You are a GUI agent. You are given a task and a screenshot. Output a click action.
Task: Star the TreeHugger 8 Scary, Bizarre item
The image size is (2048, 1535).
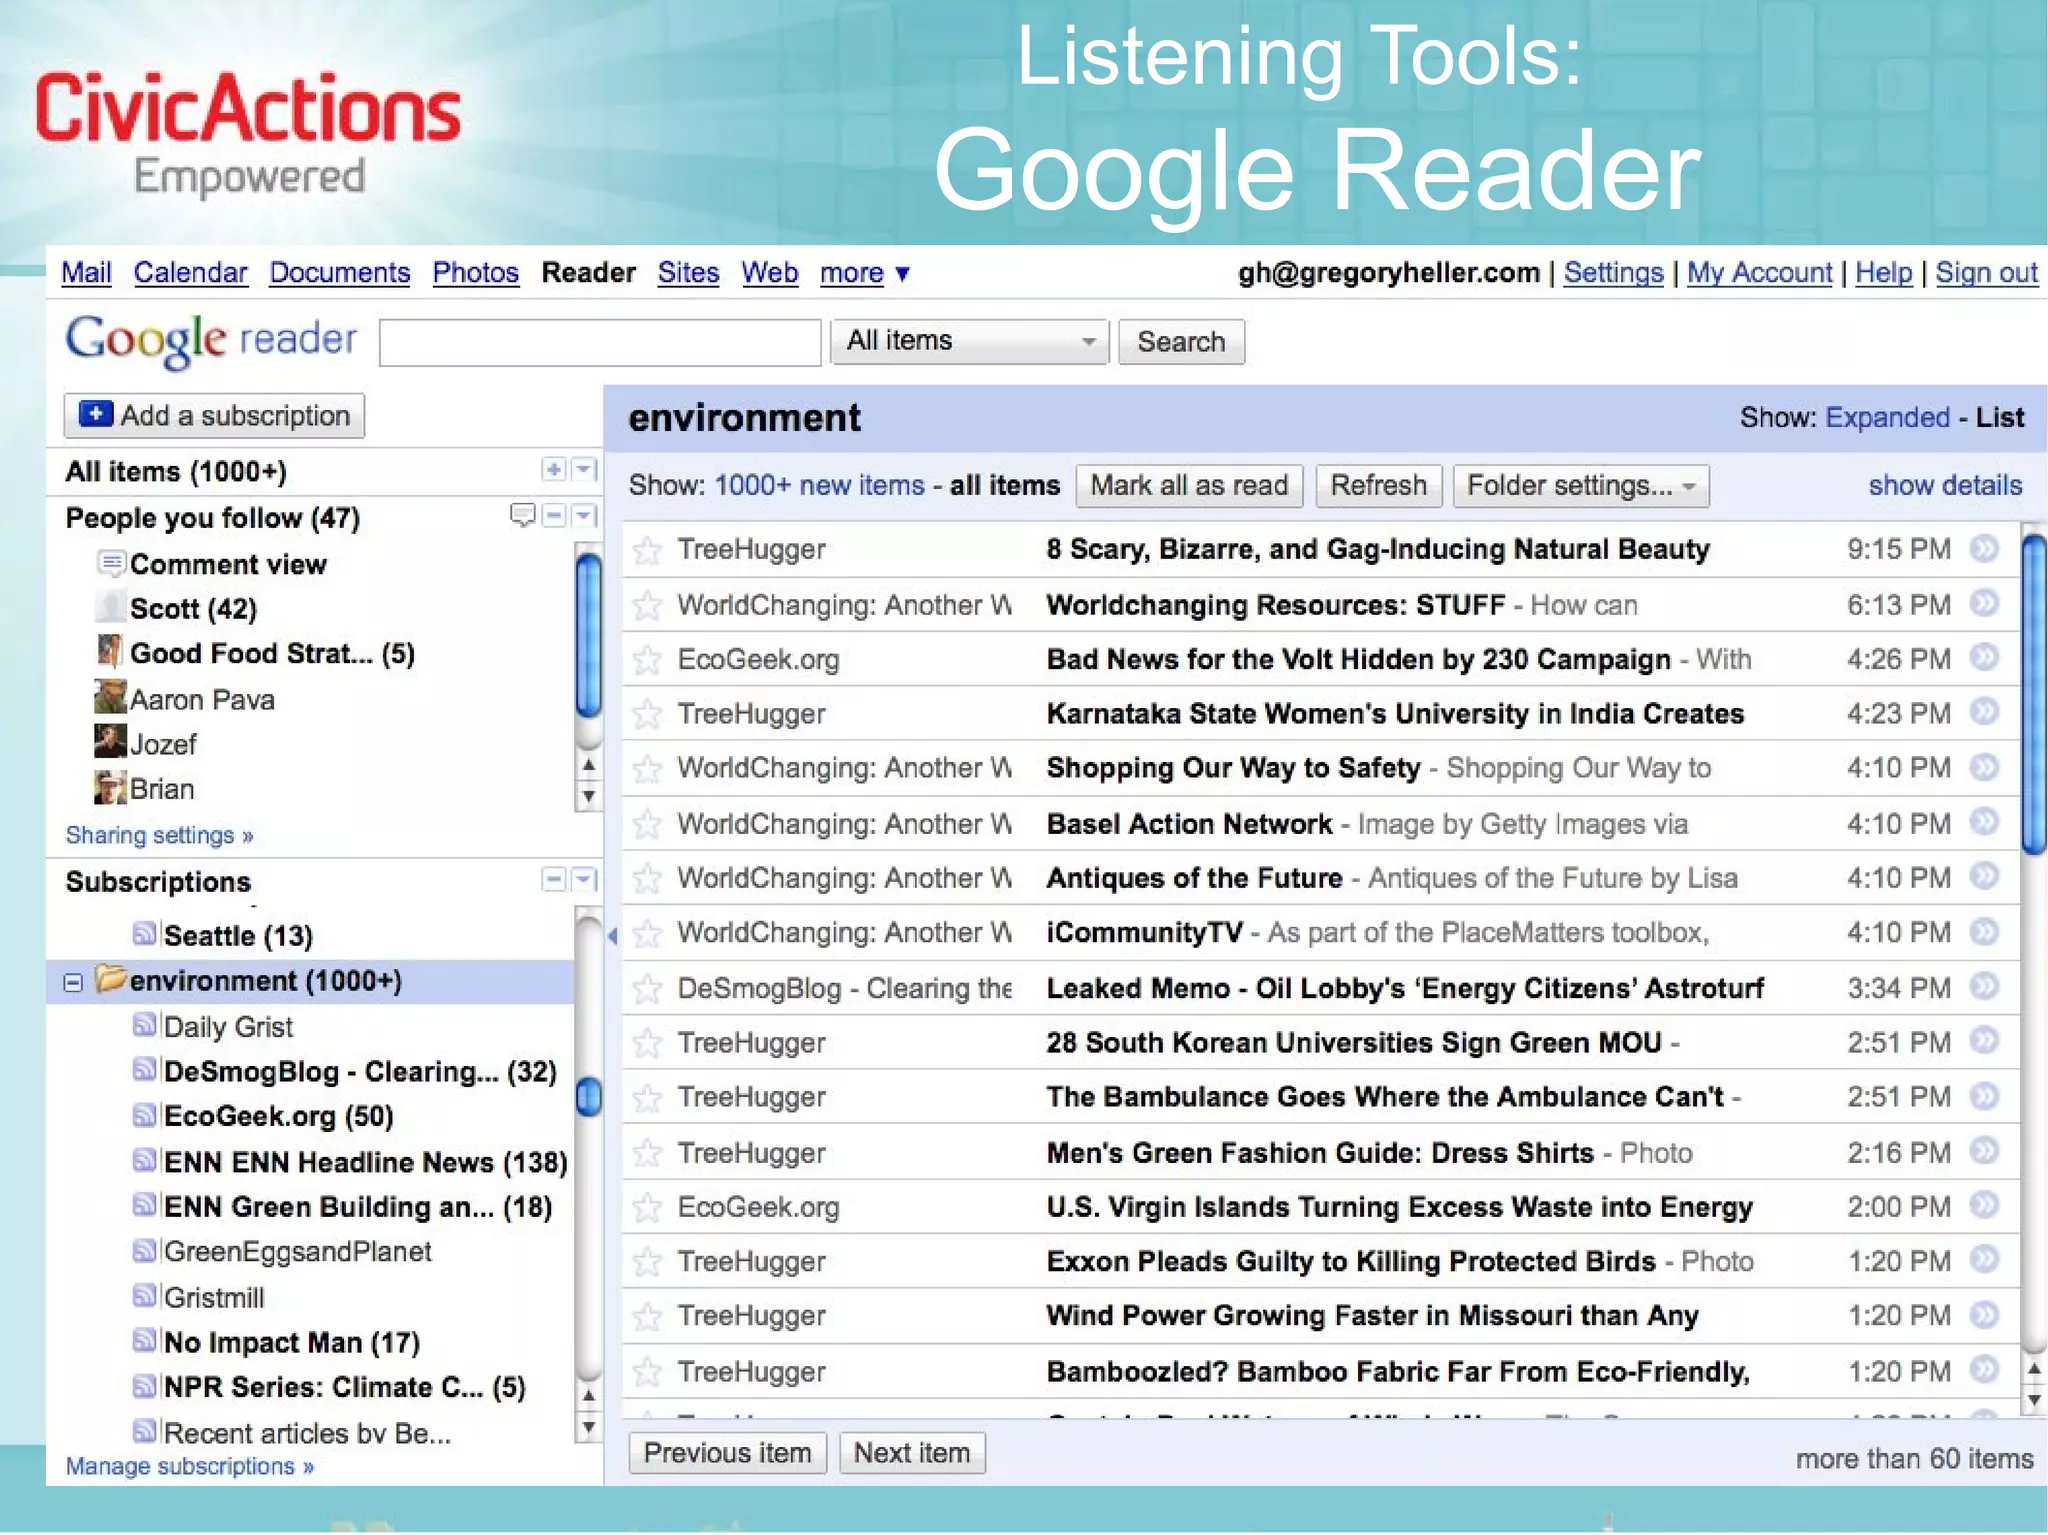(x=648, y=550)
